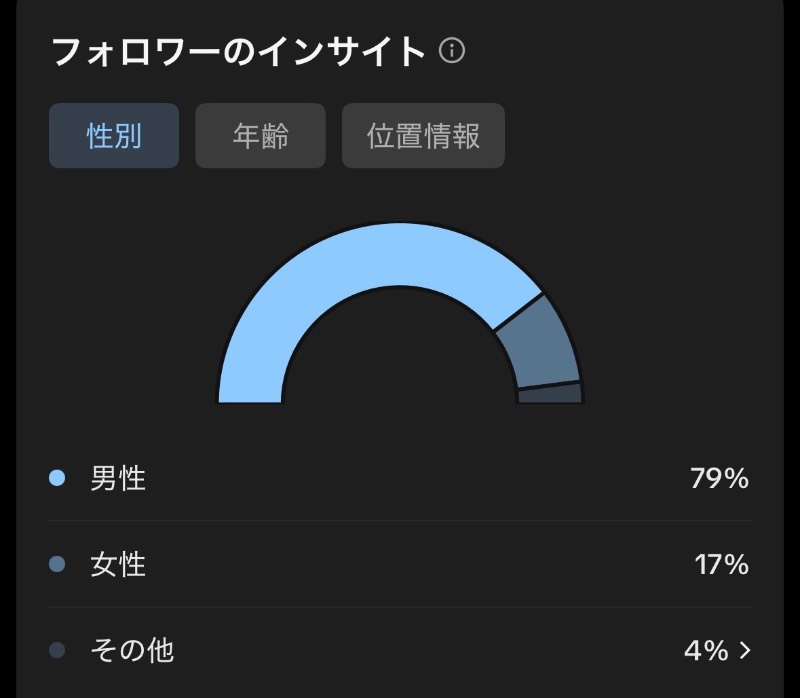Click the 79% value for 男性
Viewport: 800px width, 698px height.
pos(719,479)
